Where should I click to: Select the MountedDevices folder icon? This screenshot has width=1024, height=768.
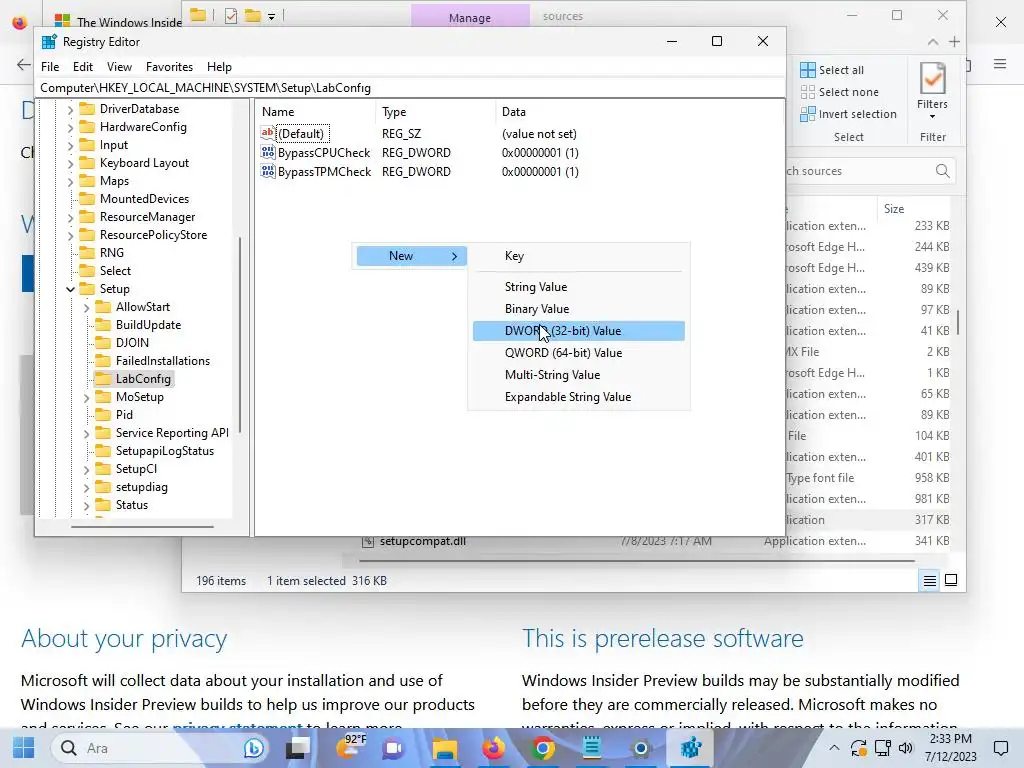[x=87, y=199]
